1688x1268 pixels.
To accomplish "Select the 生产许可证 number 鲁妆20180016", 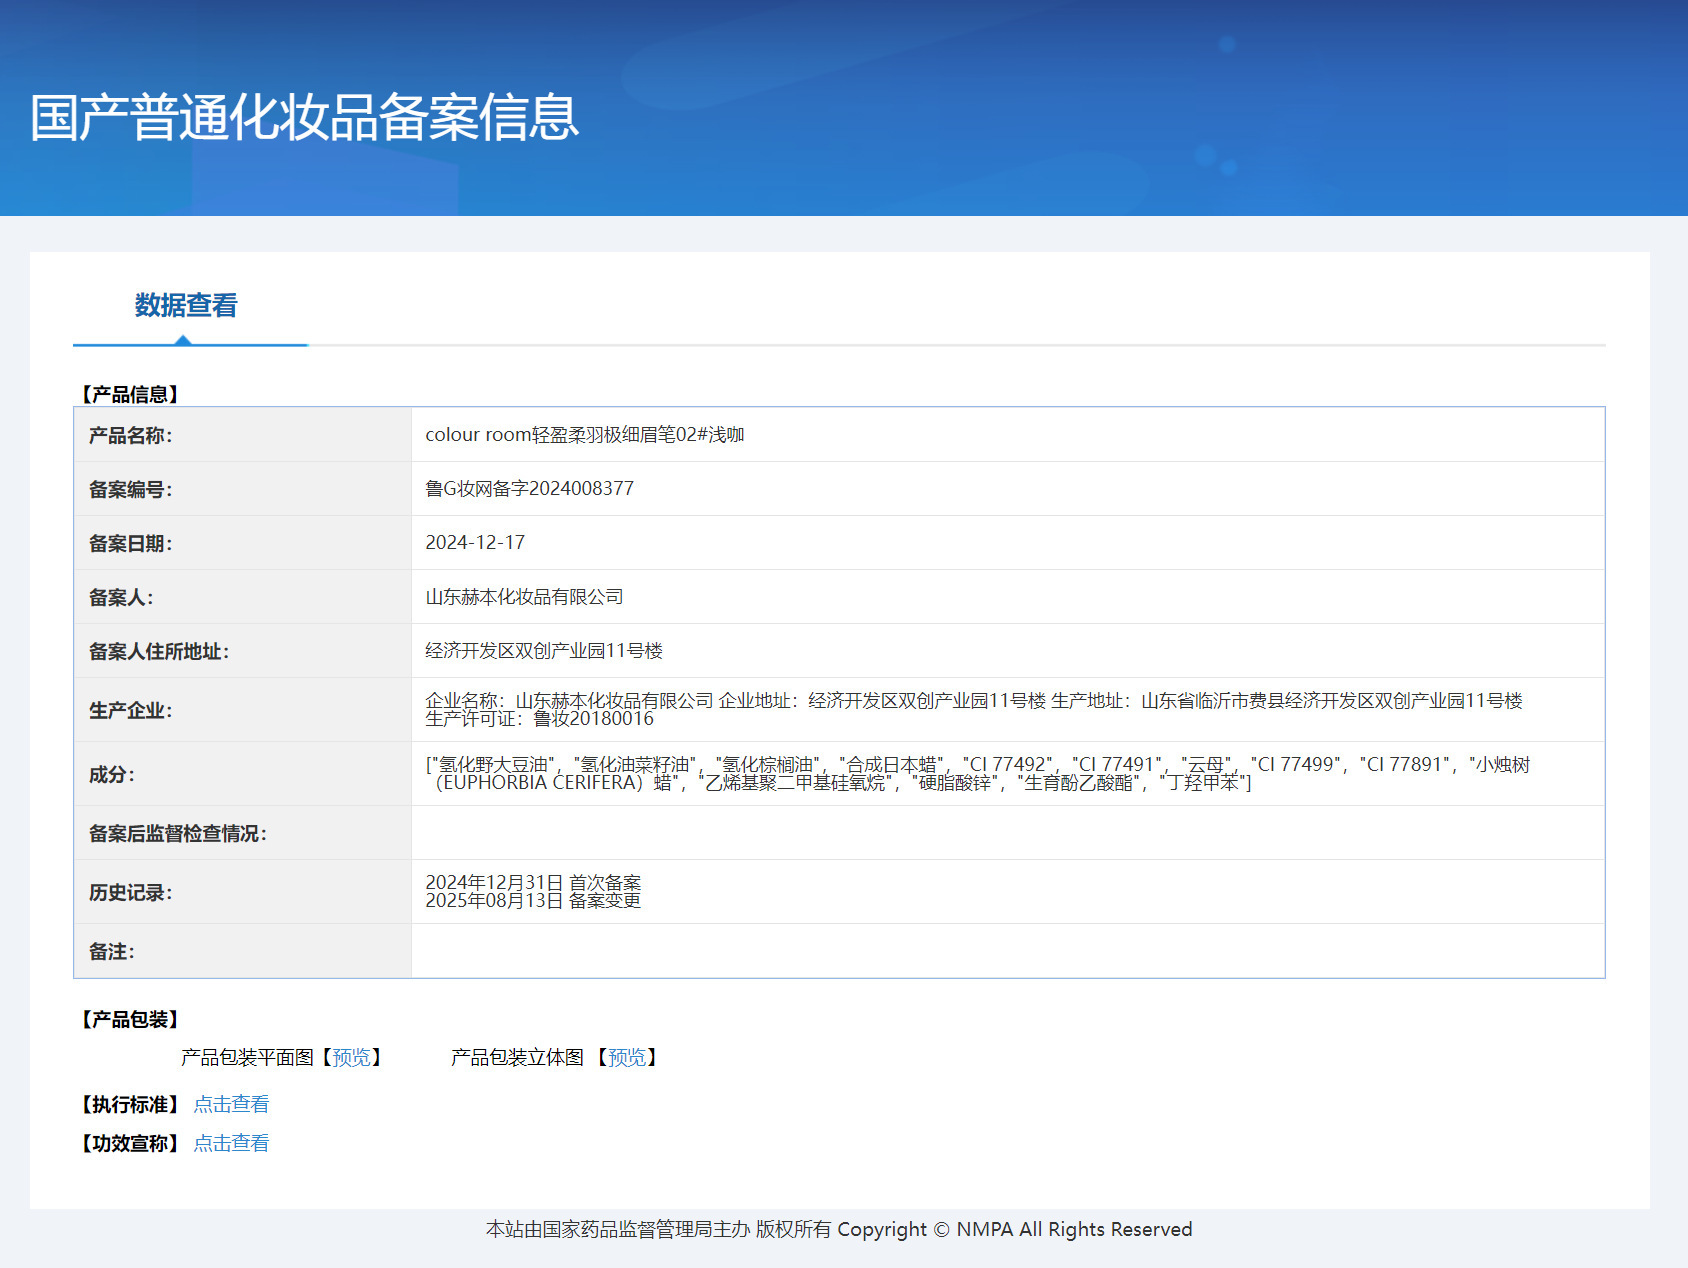I will tap(593, 719).
